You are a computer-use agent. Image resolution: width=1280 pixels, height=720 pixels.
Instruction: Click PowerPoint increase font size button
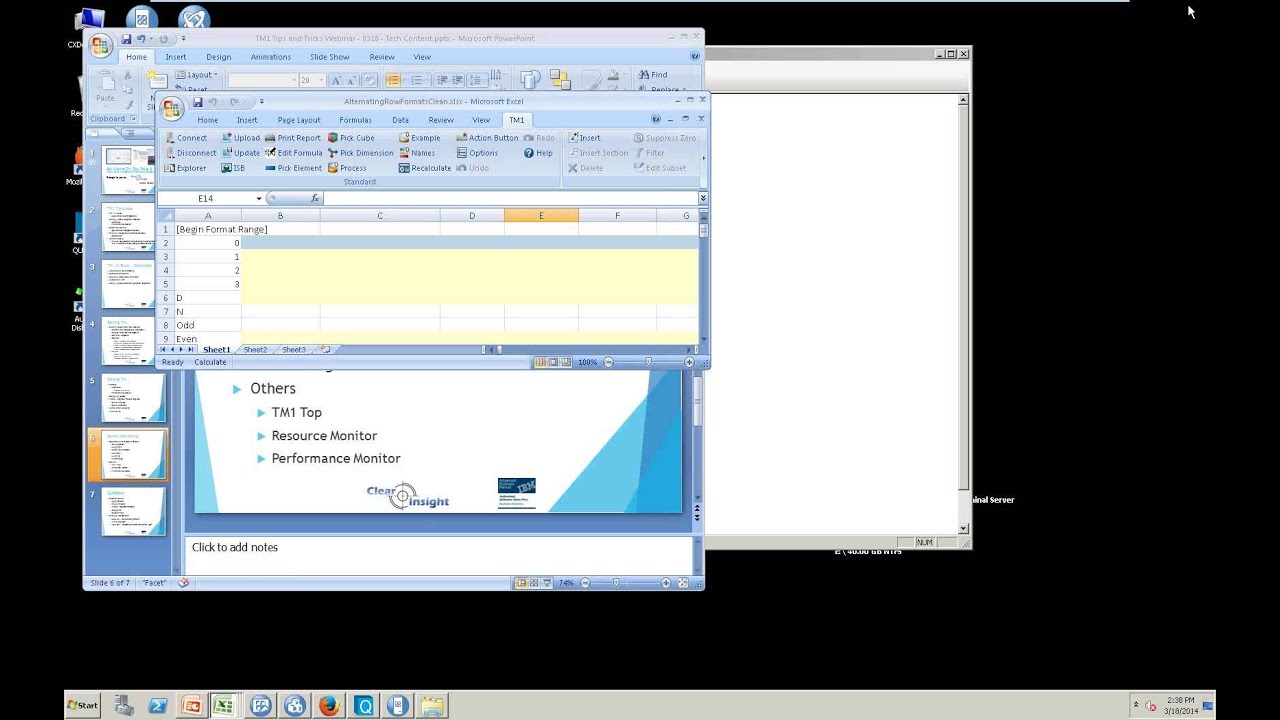coord(337,80)
